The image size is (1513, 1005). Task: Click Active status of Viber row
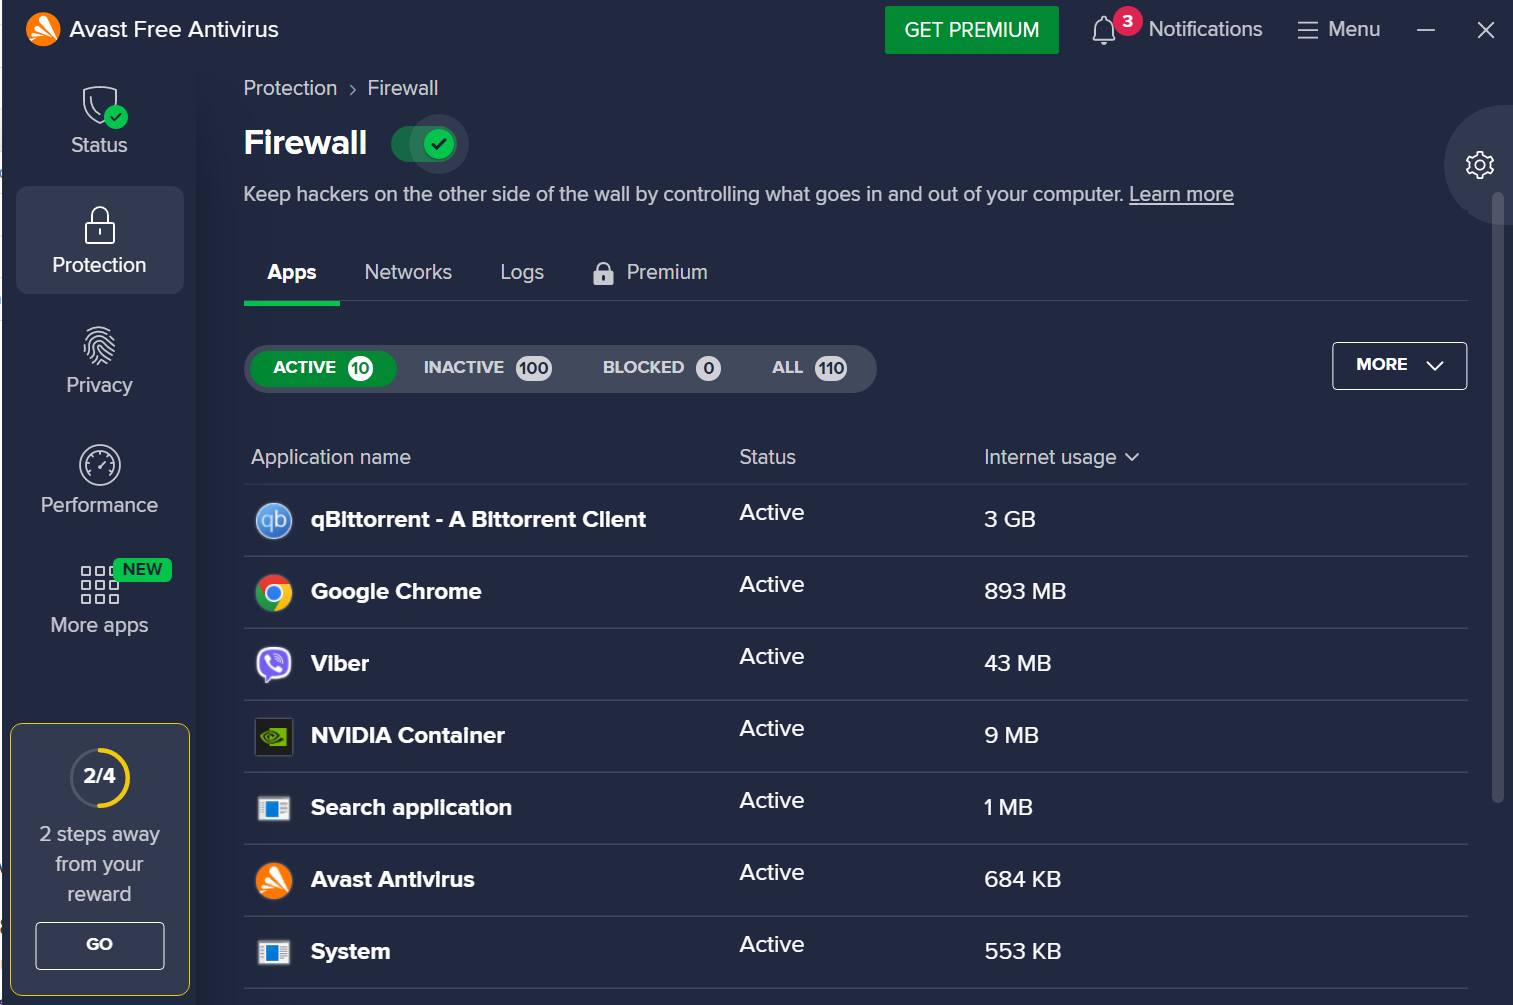pos(772,657)
